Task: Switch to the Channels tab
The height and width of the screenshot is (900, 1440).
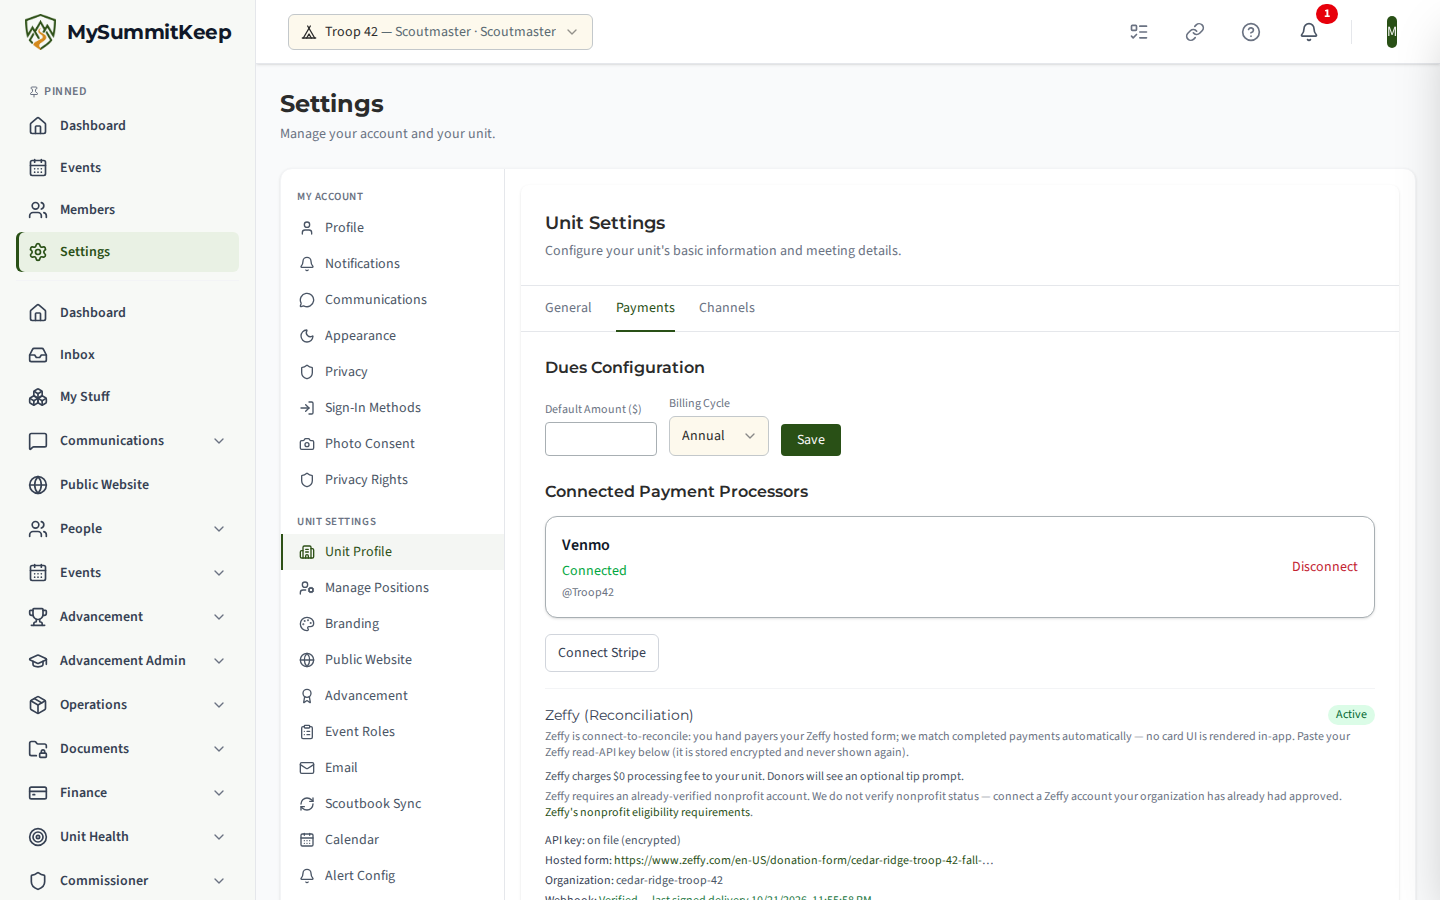Action: point(727,308)
